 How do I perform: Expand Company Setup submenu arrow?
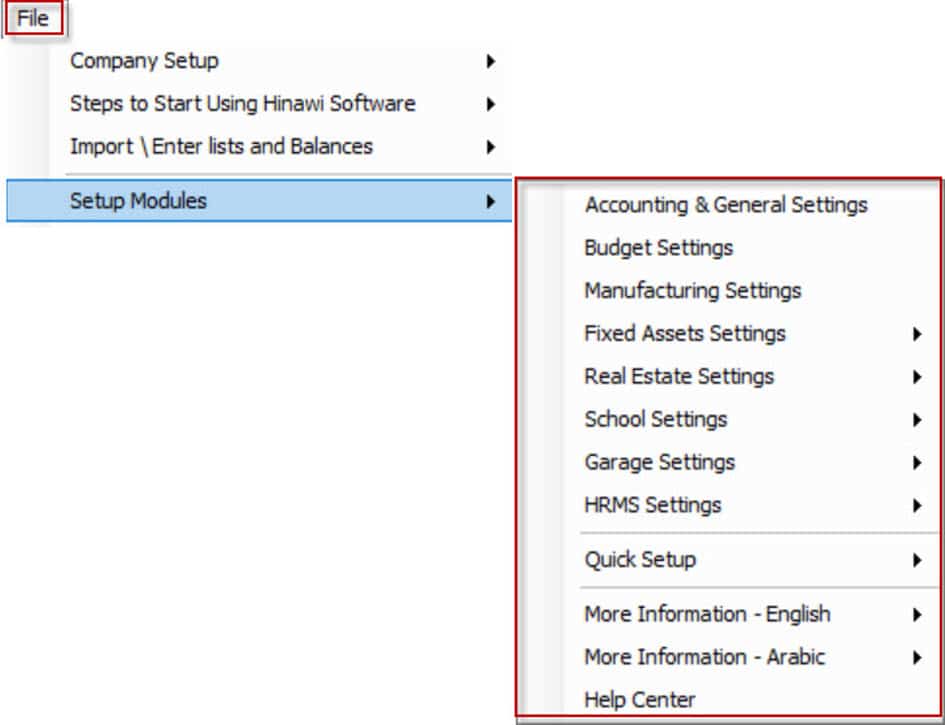[491, 61]
